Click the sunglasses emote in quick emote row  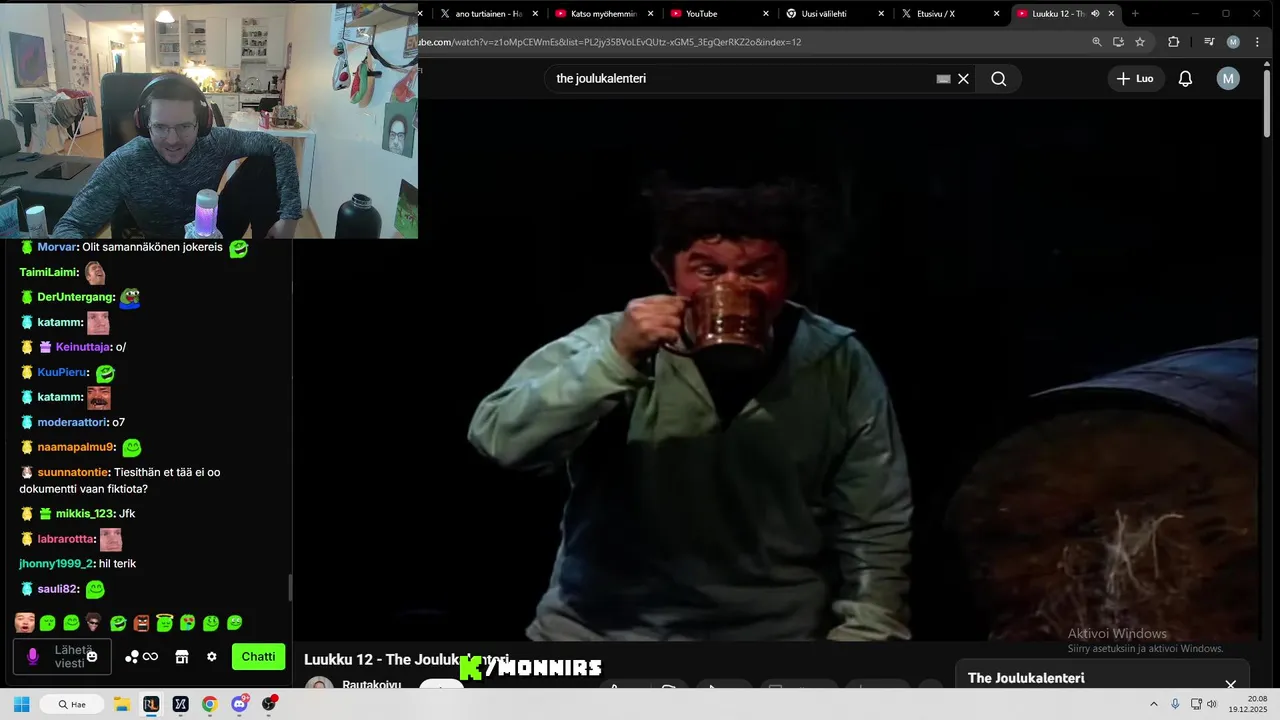tap(94, 623)
